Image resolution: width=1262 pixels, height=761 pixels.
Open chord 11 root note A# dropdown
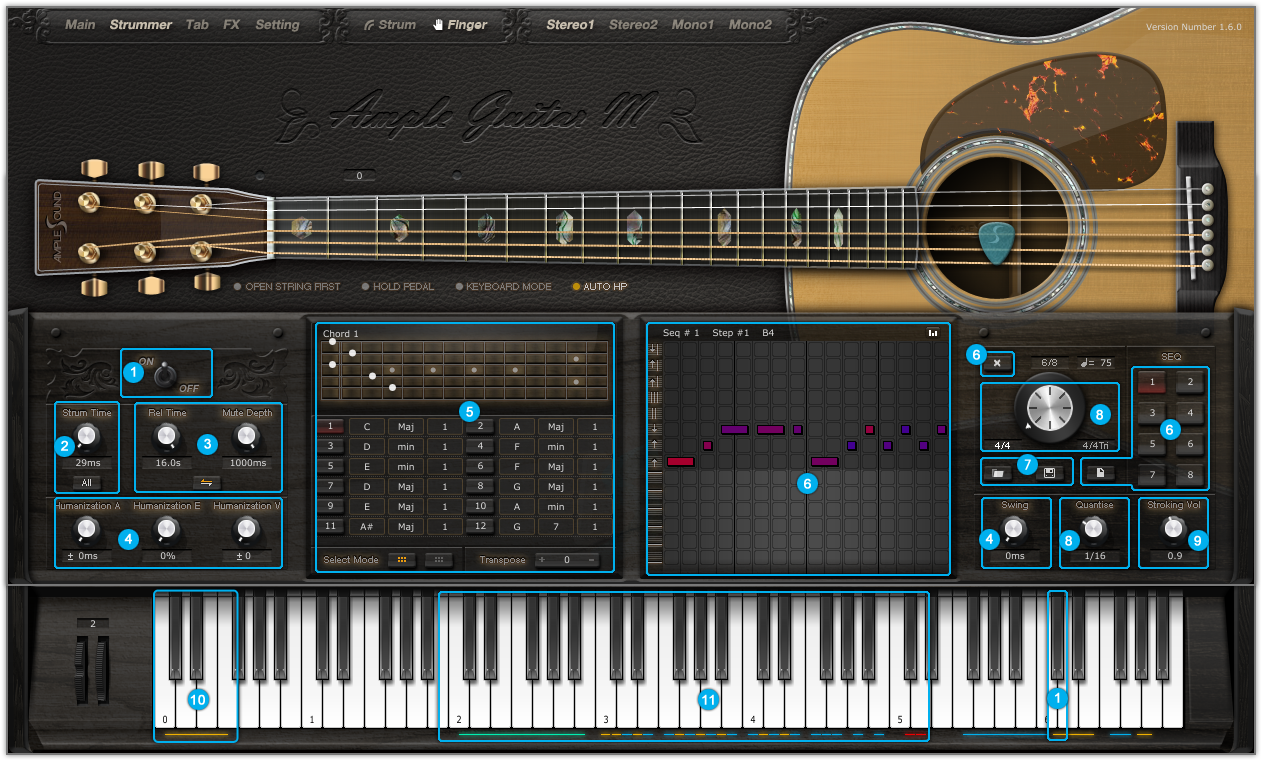coord(367,526)
